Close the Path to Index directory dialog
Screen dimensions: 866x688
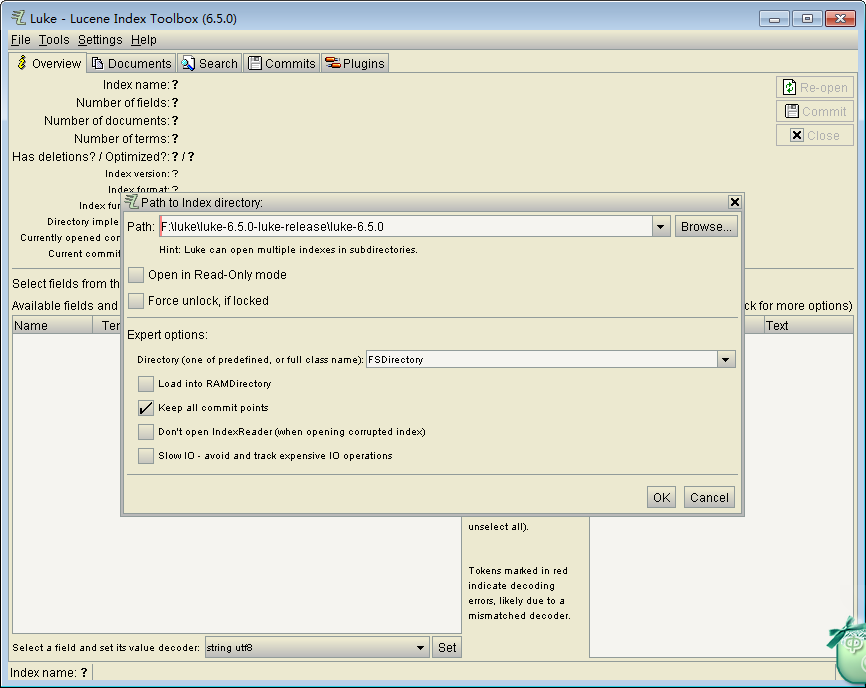(735, 202)
